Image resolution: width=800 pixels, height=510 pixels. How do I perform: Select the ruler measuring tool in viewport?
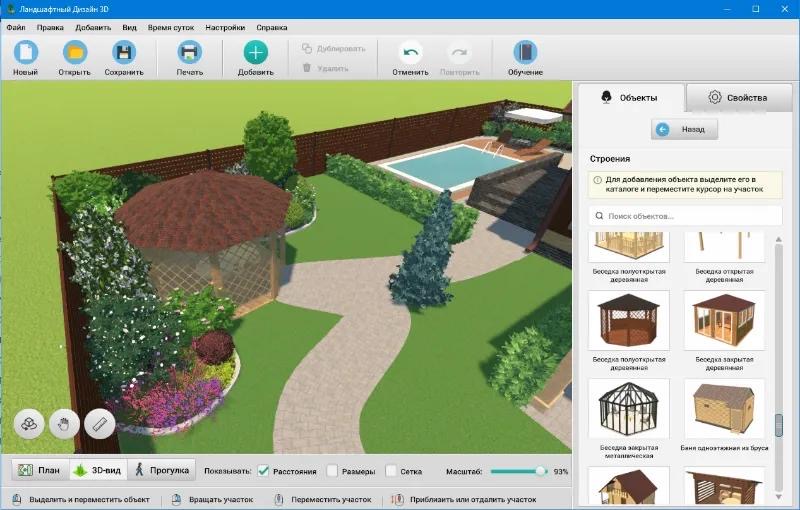point(99,424)
